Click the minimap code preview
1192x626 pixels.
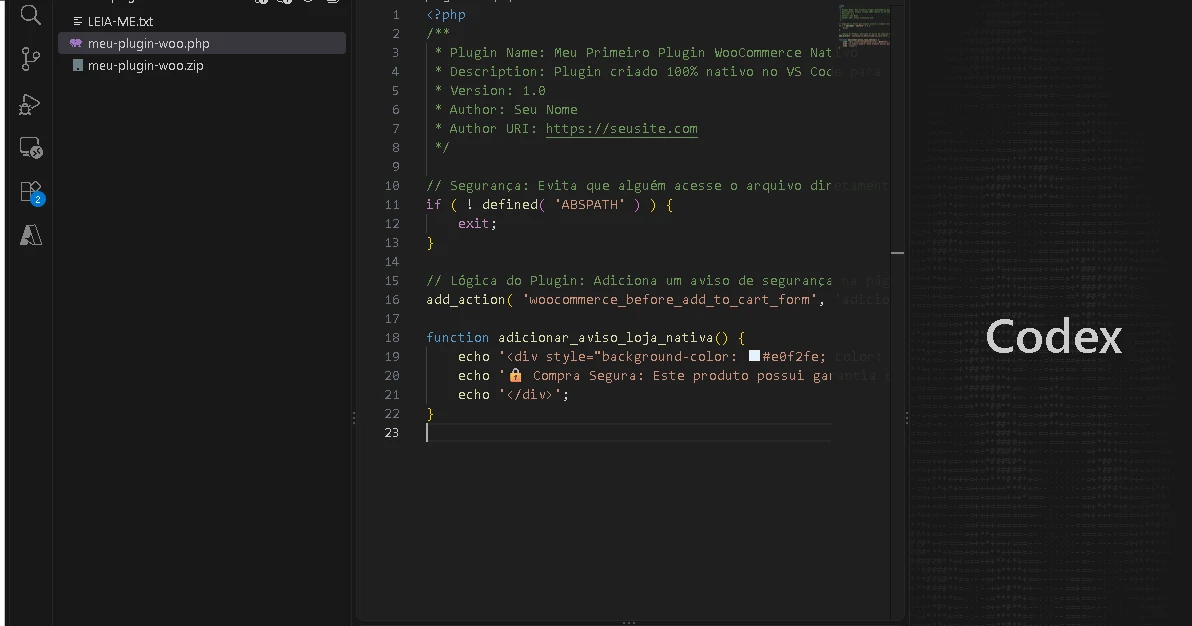864,25
